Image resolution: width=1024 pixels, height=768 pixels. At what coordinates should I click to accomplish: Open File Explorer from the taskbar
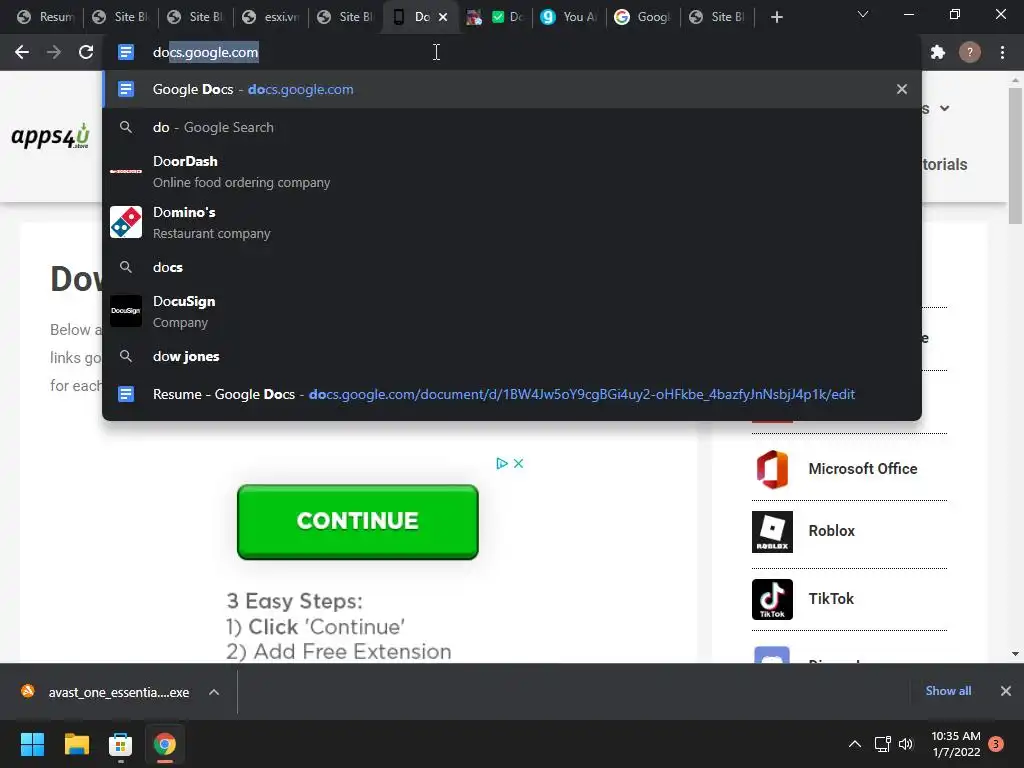pyautogui.click(x=76, y=744)
